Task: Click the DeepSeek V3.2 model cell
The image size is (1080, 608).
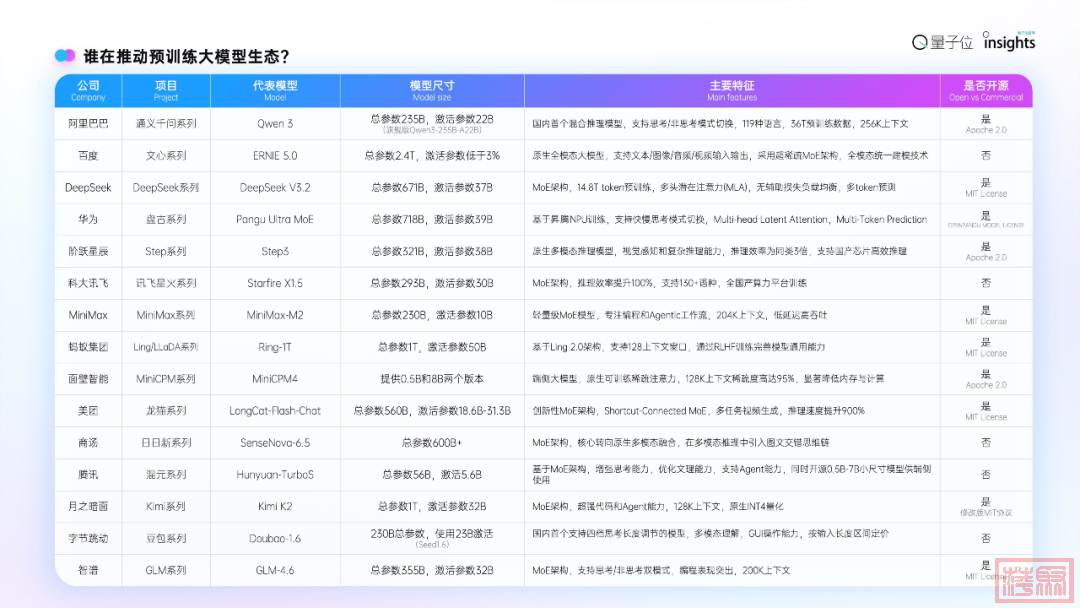Action: point(275,188)
